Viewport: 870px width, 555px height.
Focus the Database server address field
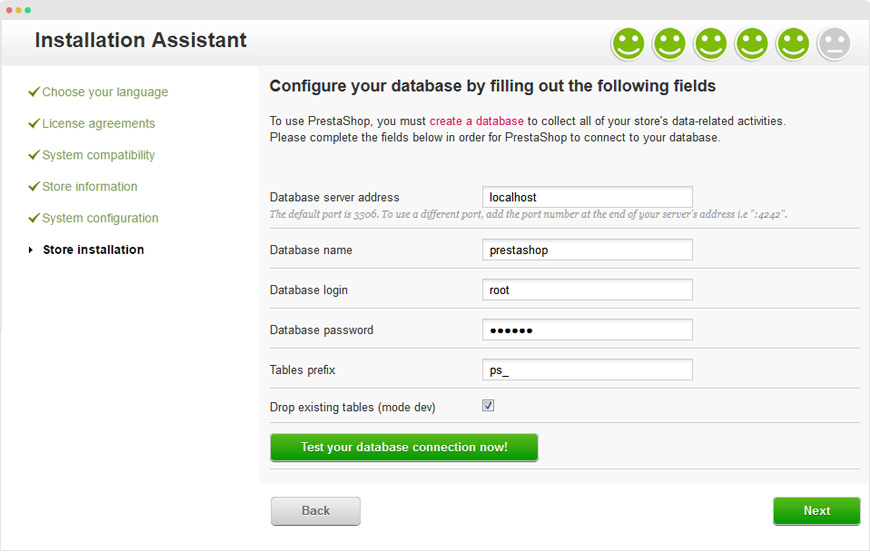point(587,197)
